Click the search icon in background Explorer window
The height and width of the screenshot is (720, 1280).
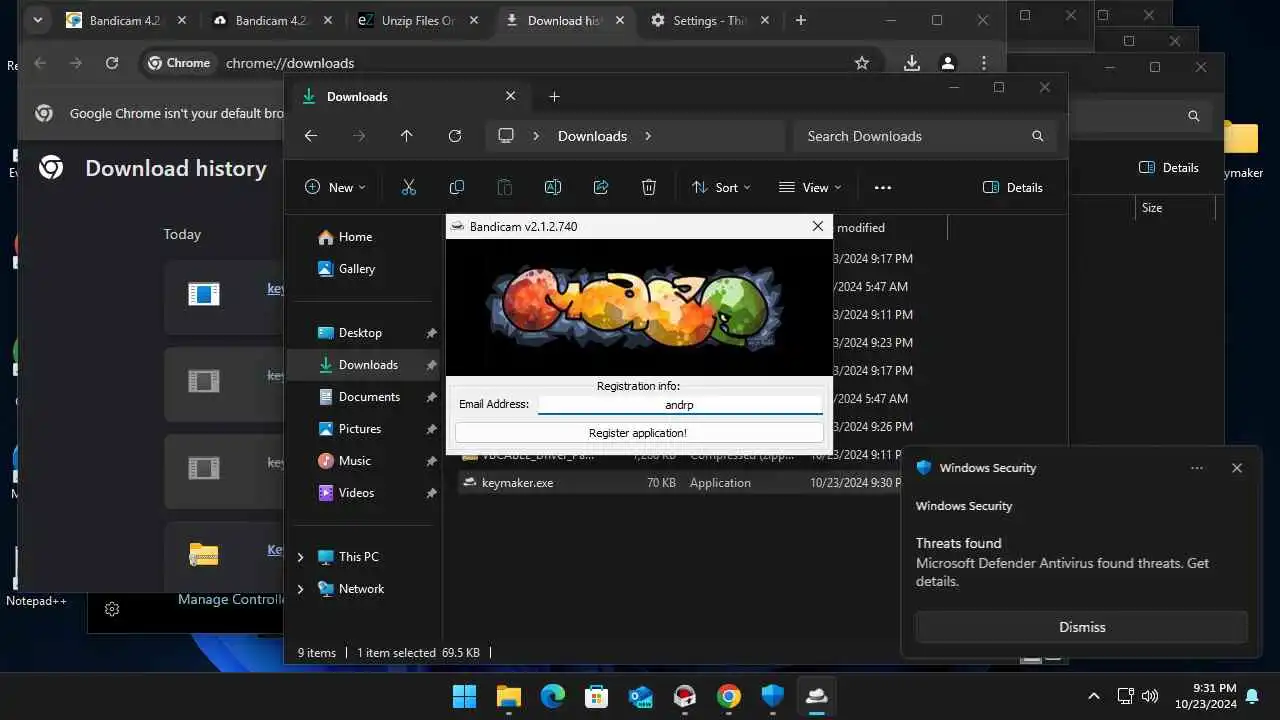1193,116
